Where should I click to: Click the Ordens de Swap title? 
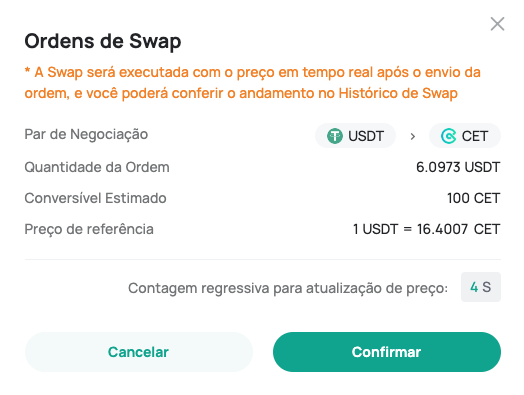pos(103,41)
